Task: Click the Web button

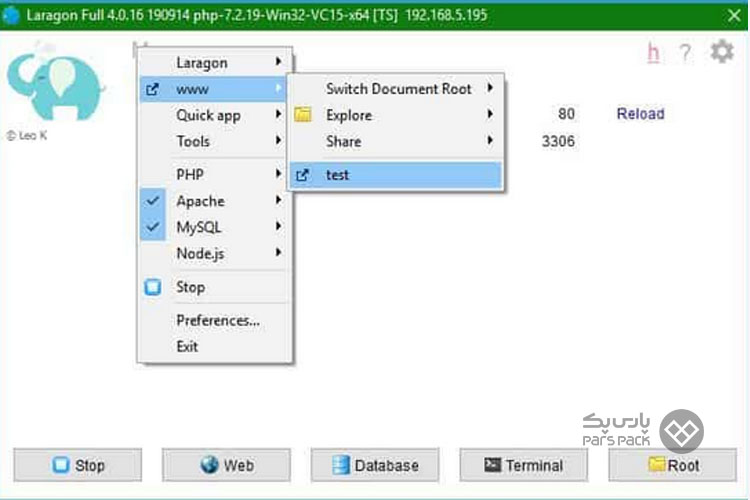Action: [x=226, y=465]
